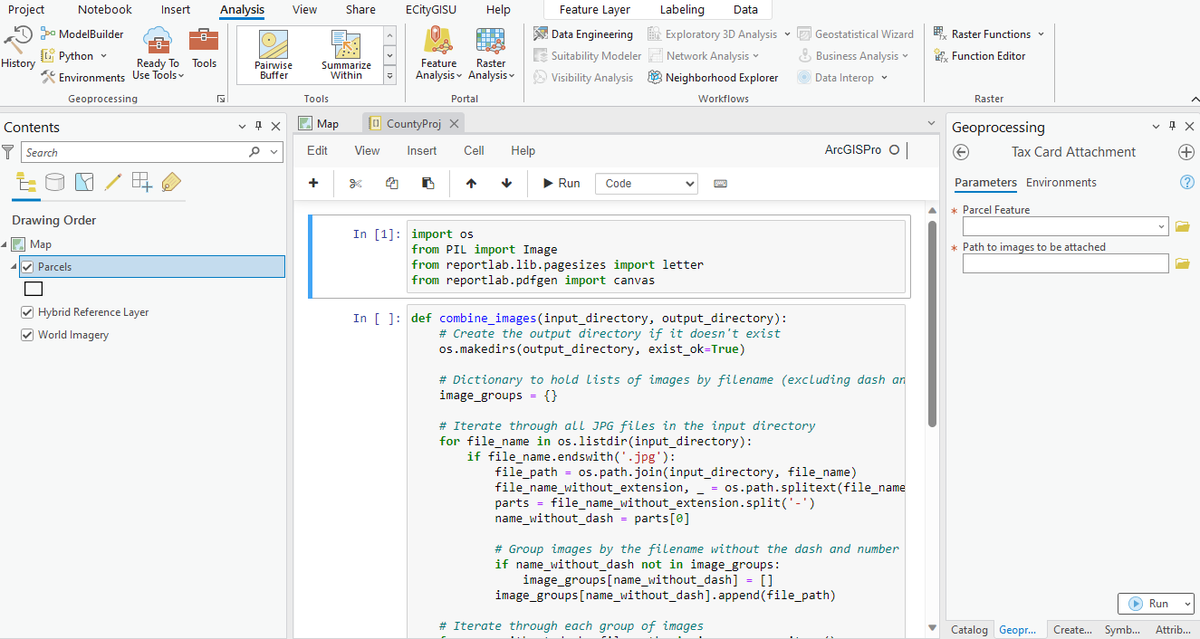The height and width of the screenshot is (639, 1200).
Task: Open notebook Cell menu
Action: (474, 151)
